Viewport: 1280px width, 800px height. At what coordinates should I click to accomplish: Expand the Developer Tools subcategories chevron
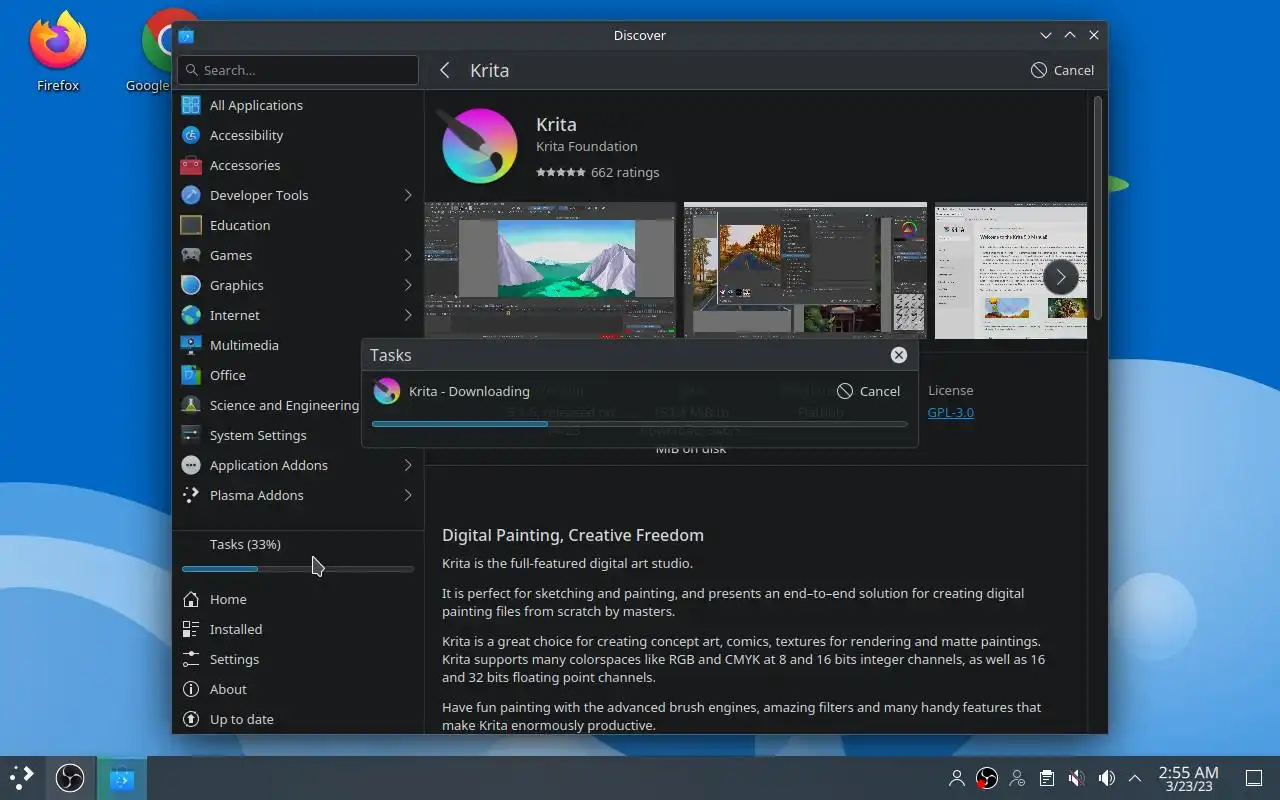408,195
